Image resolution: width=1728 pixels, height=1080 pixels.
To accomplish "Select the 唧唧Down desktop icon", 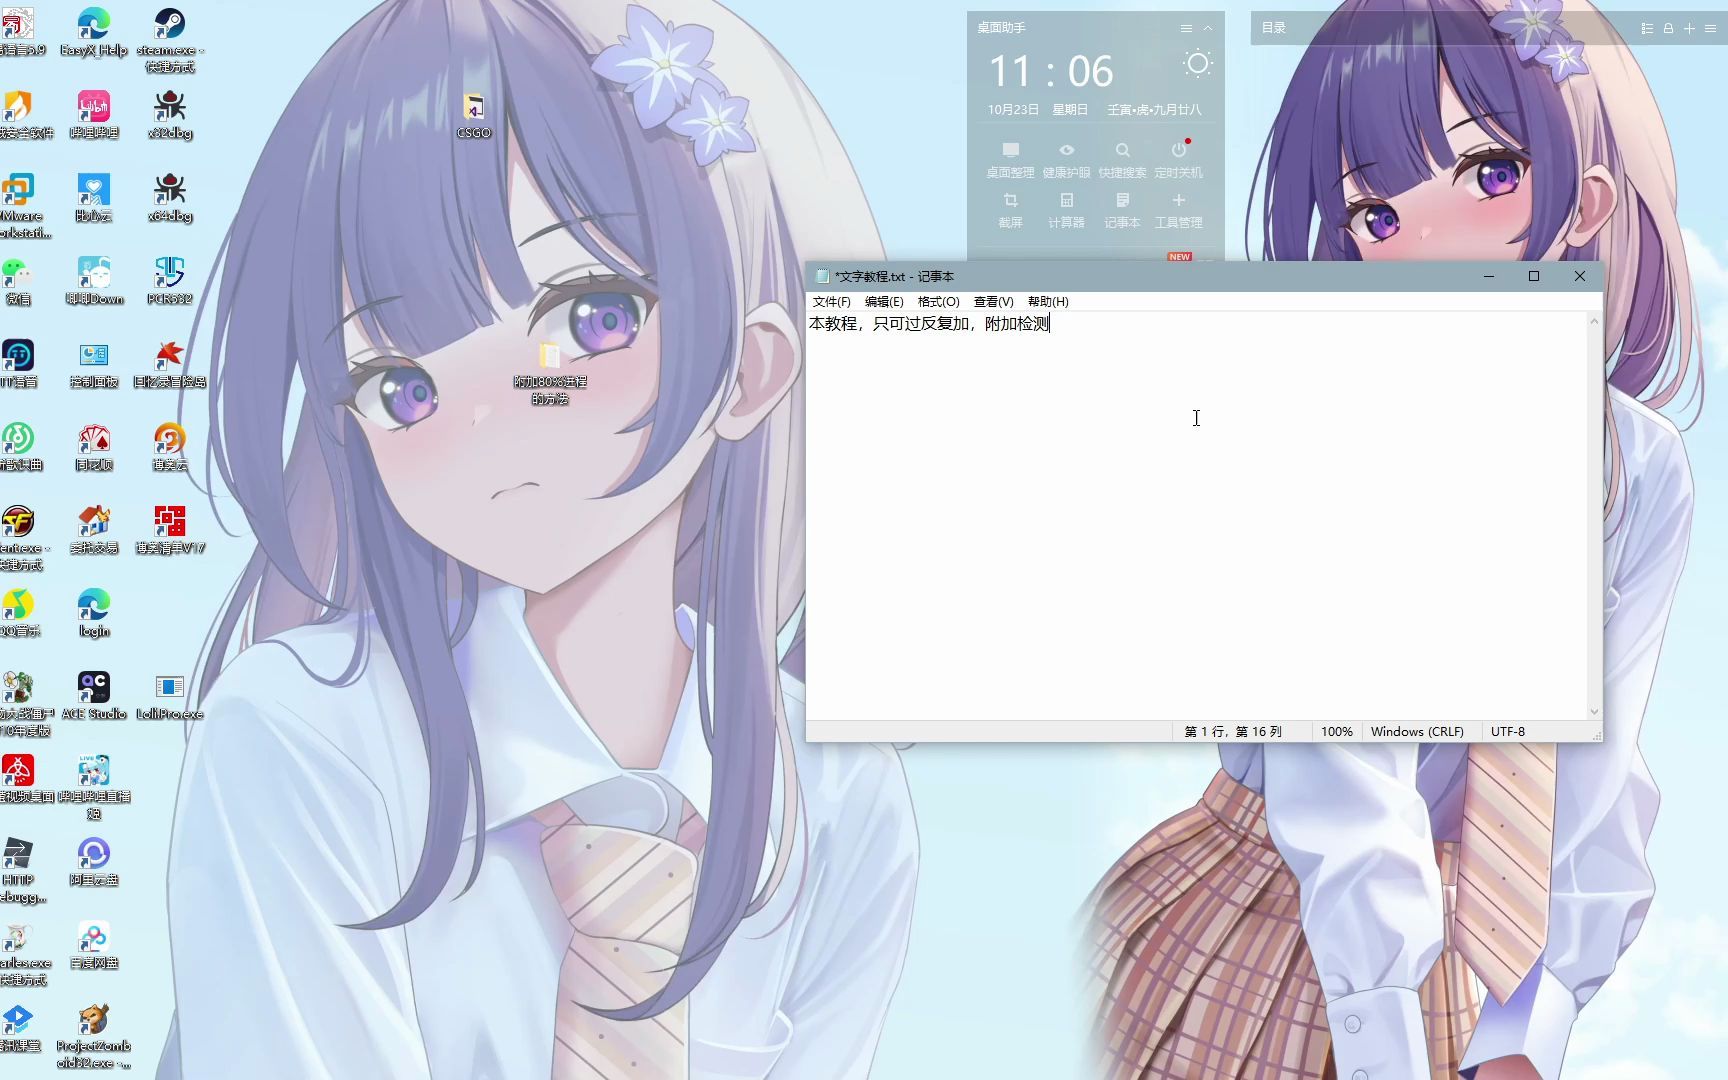I will 94,280.
